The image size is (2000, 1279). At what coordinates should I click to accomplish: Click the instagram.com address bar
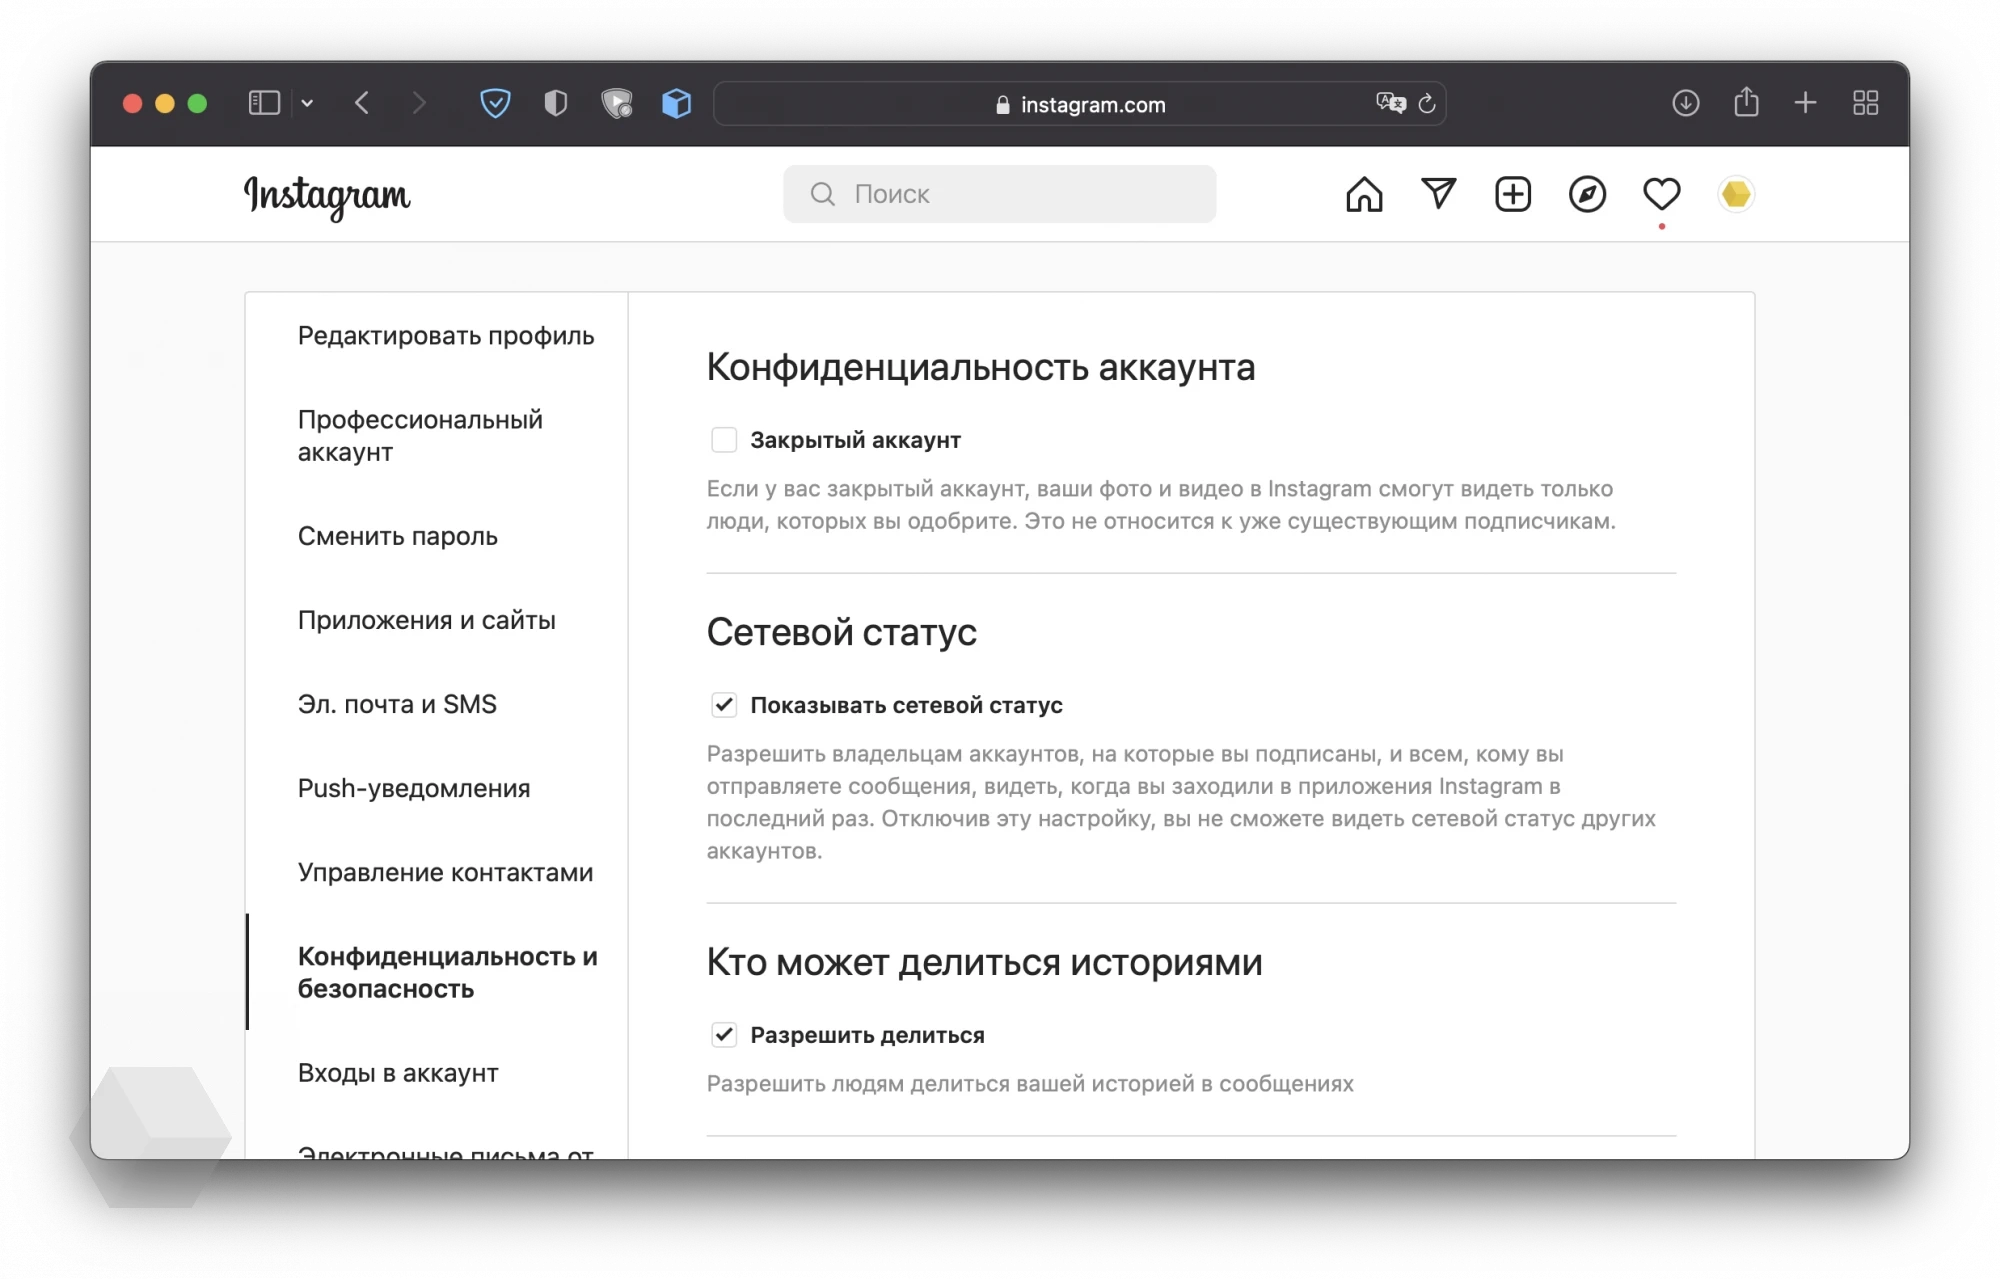coord(1080,104)
